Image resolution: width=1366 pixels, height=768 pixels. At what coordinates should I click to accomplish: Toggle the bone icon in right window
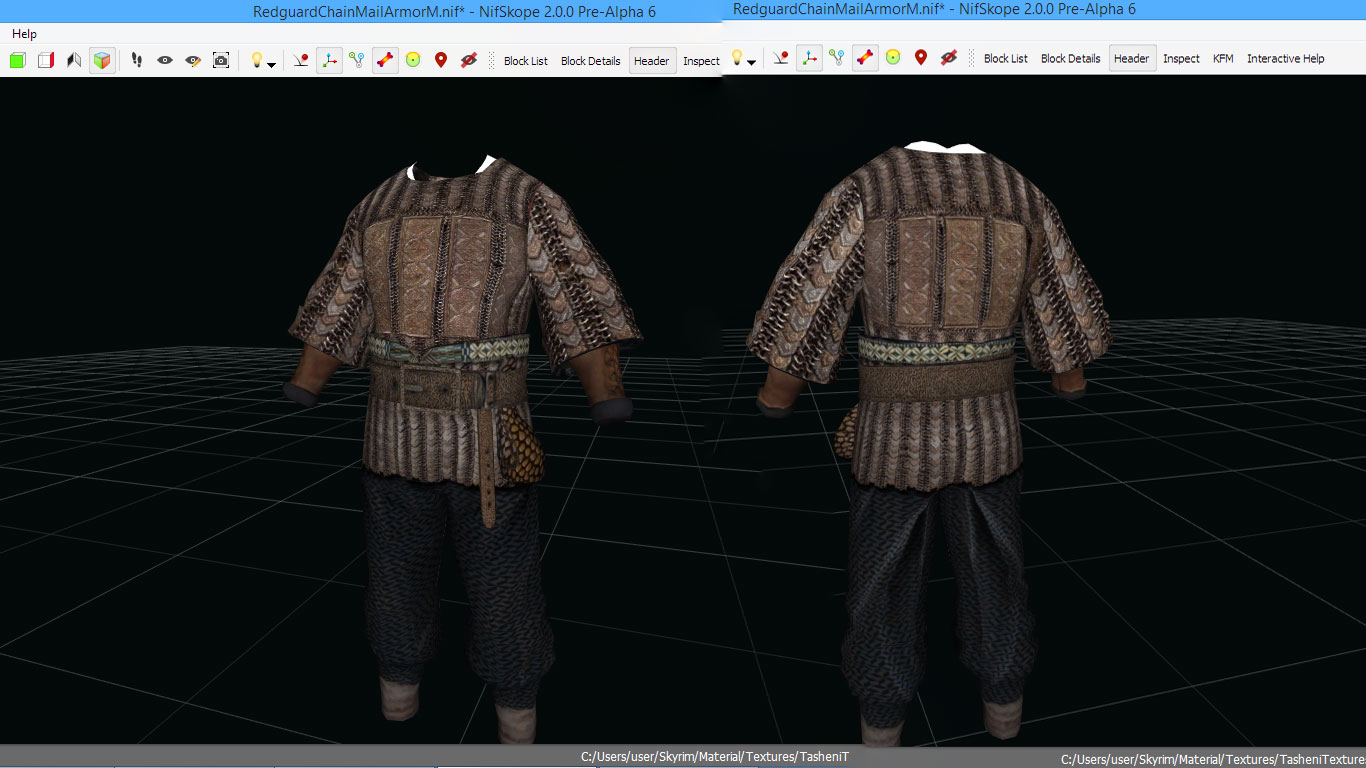(865, 58)
